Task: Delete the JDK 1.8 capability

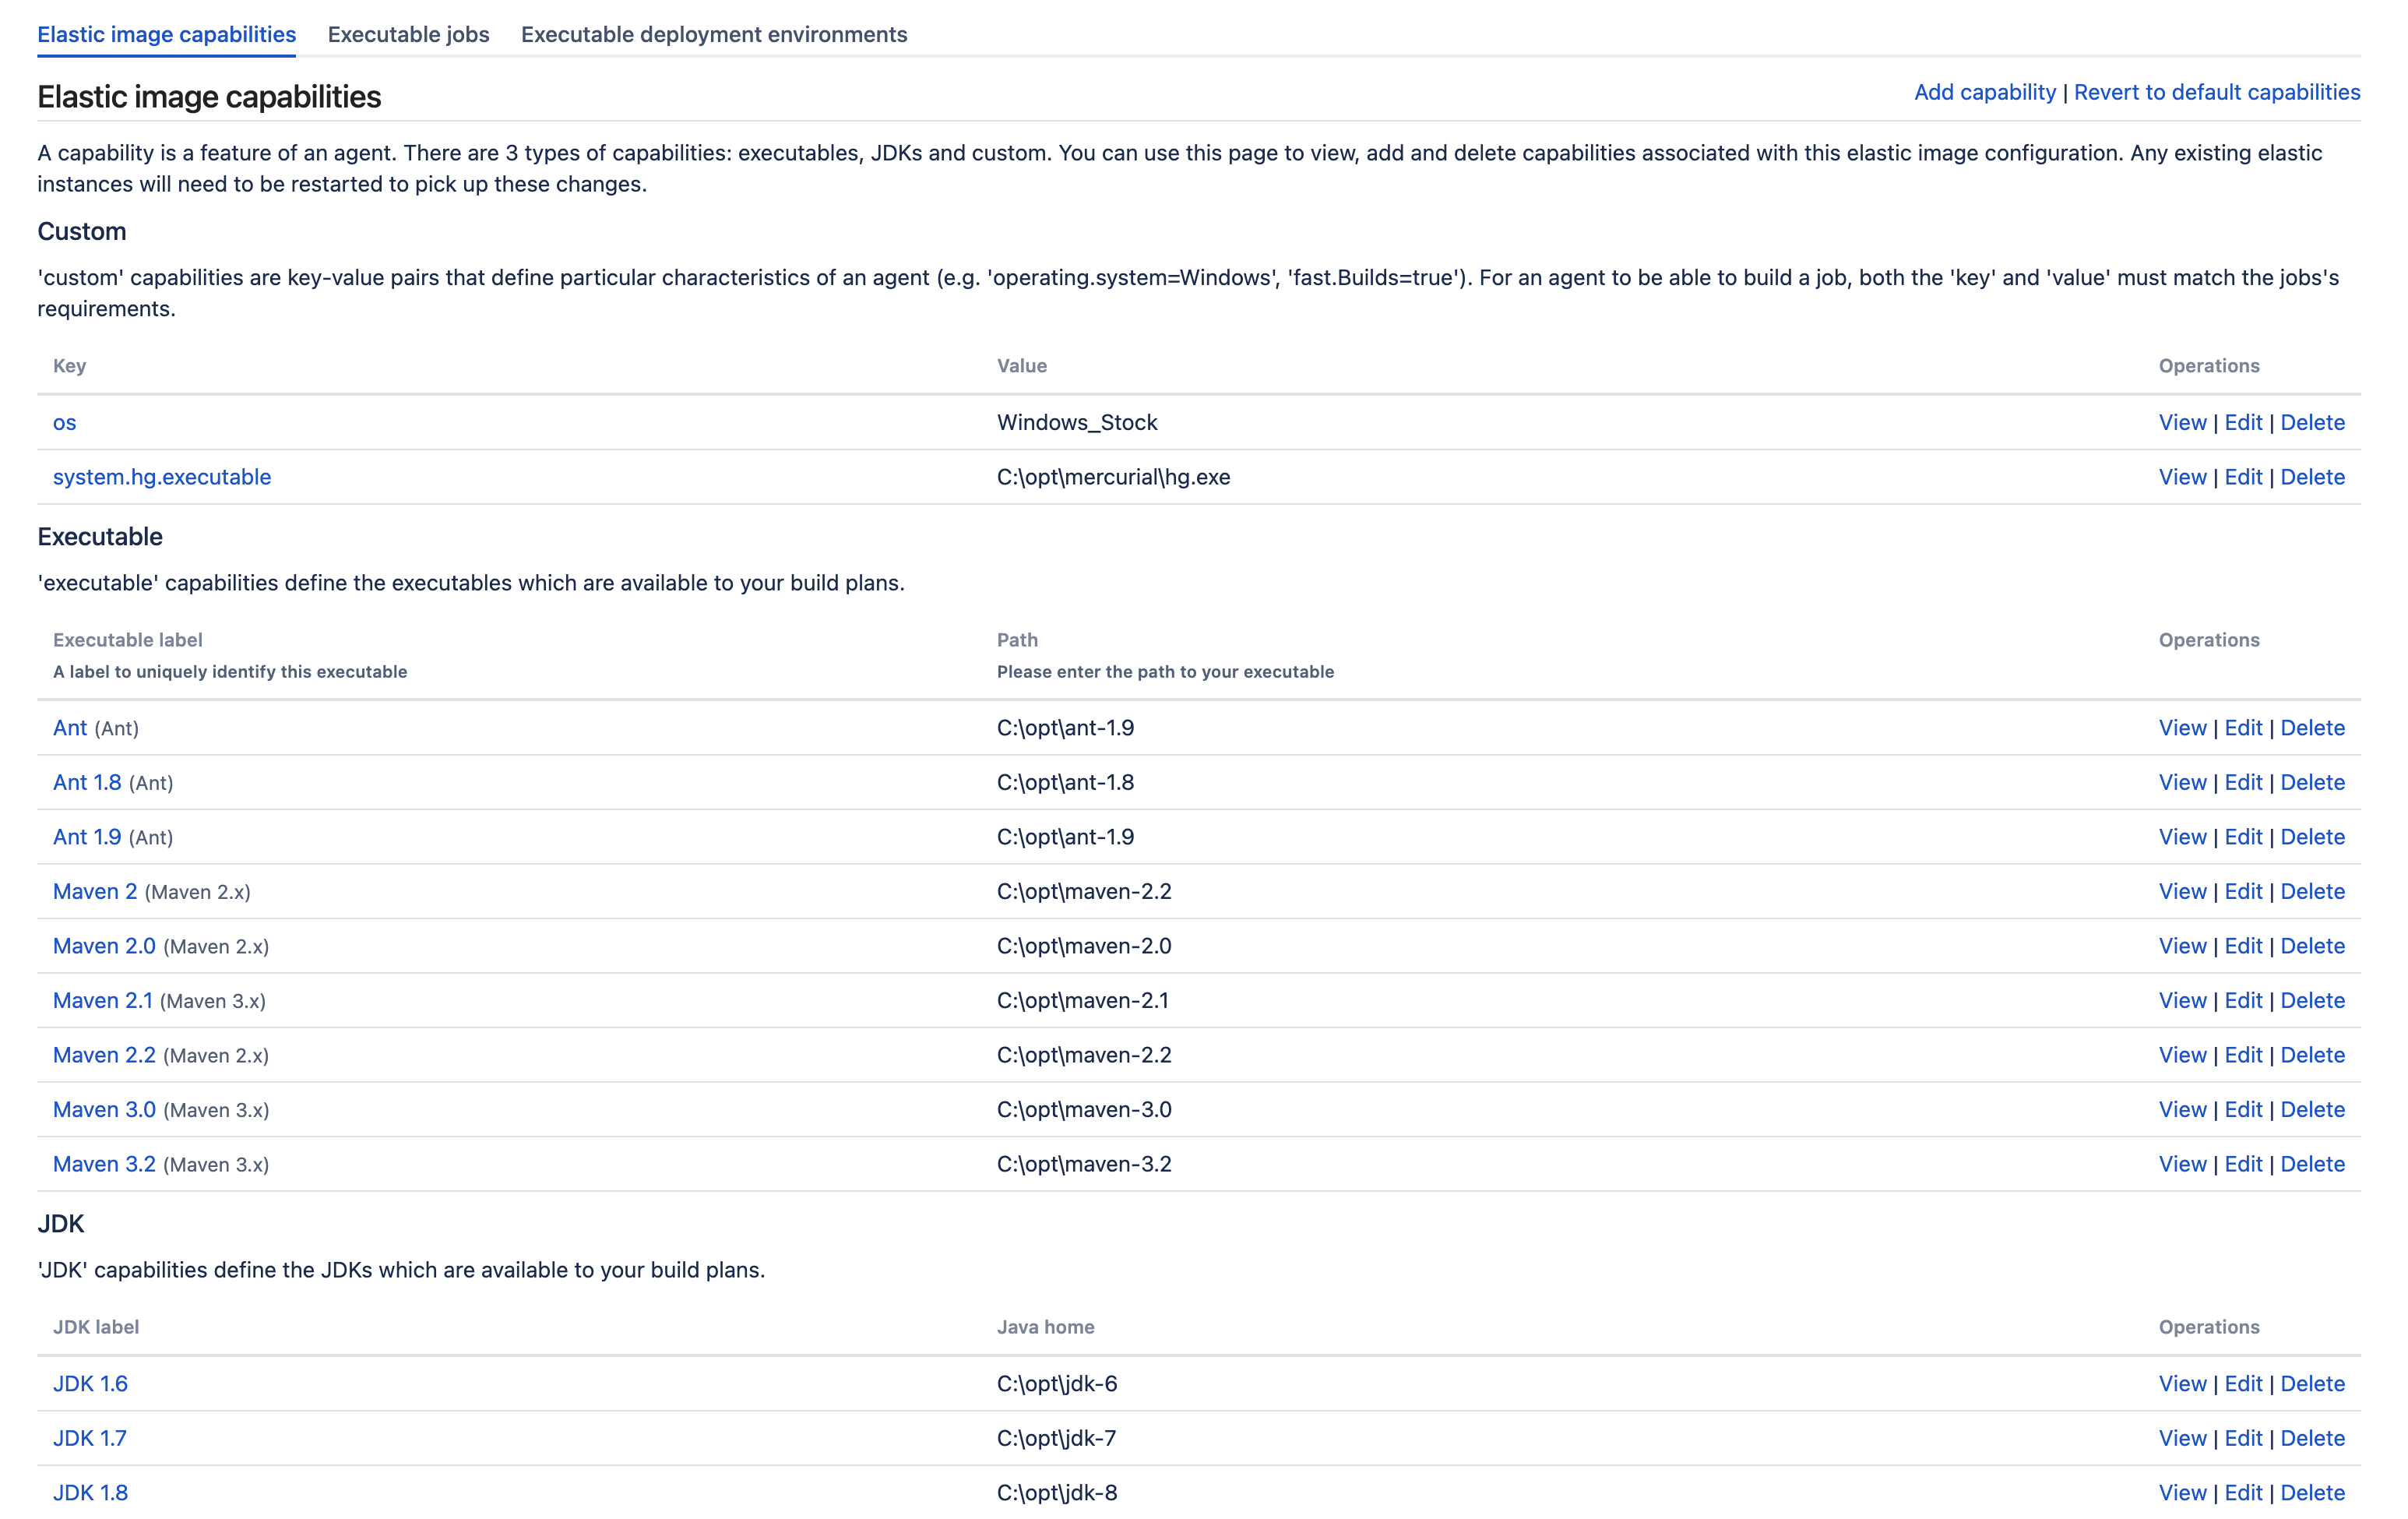Action: (x=2312, y=1492)
